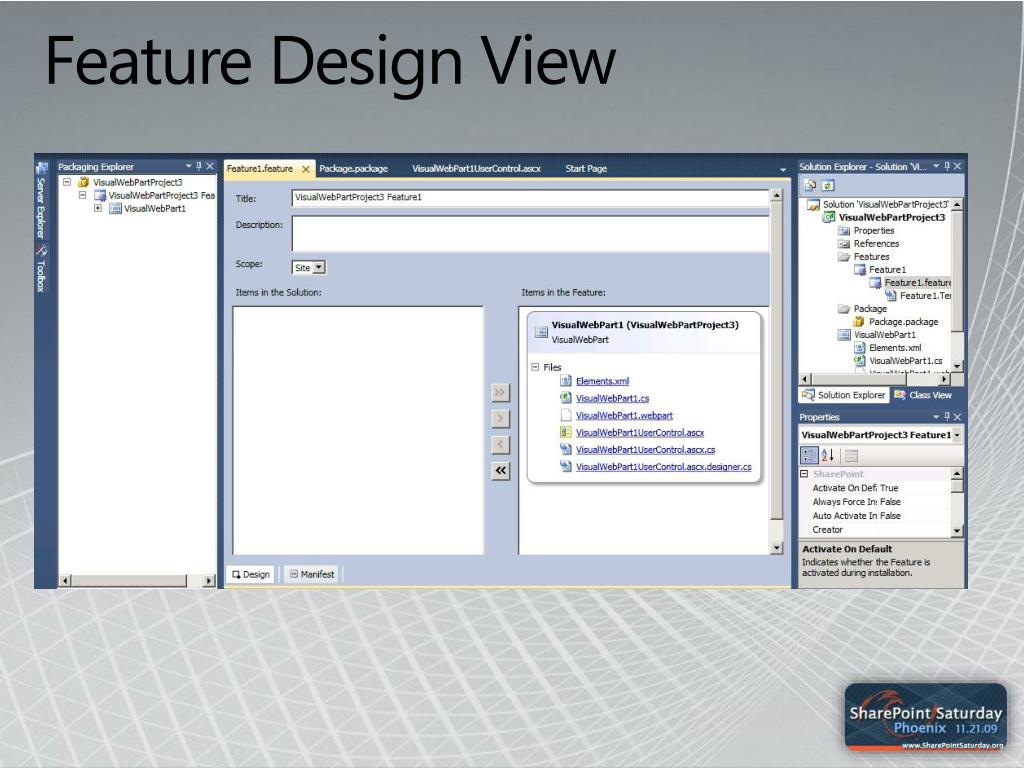The image size is (1024, 768).
Task: Click the feature Title input field
Action: 530,198
